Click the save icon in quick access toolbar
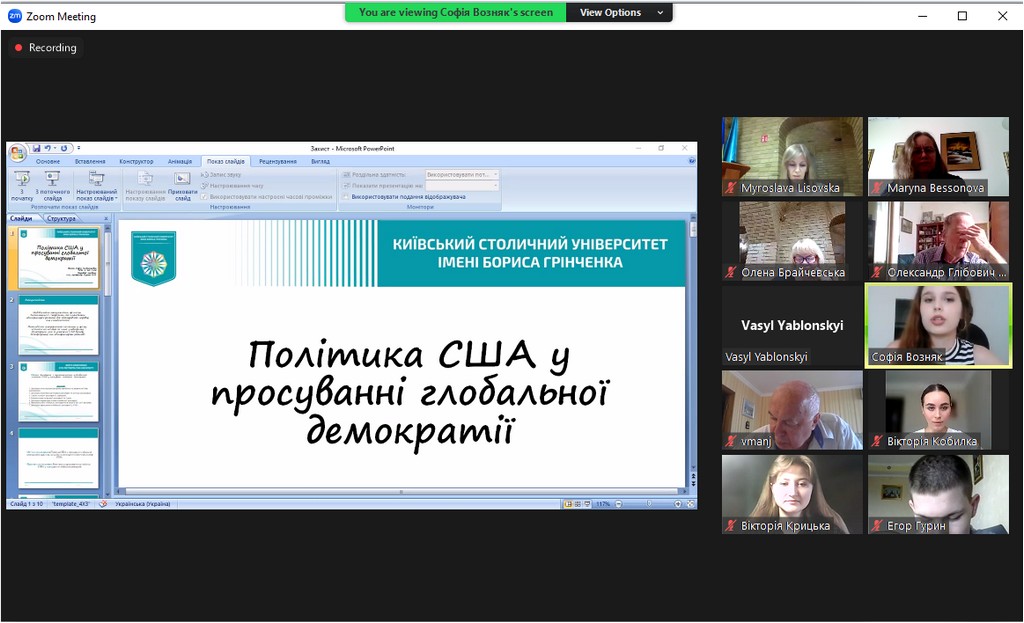This screenshot has height=623, width=1024. pos(37,148)
